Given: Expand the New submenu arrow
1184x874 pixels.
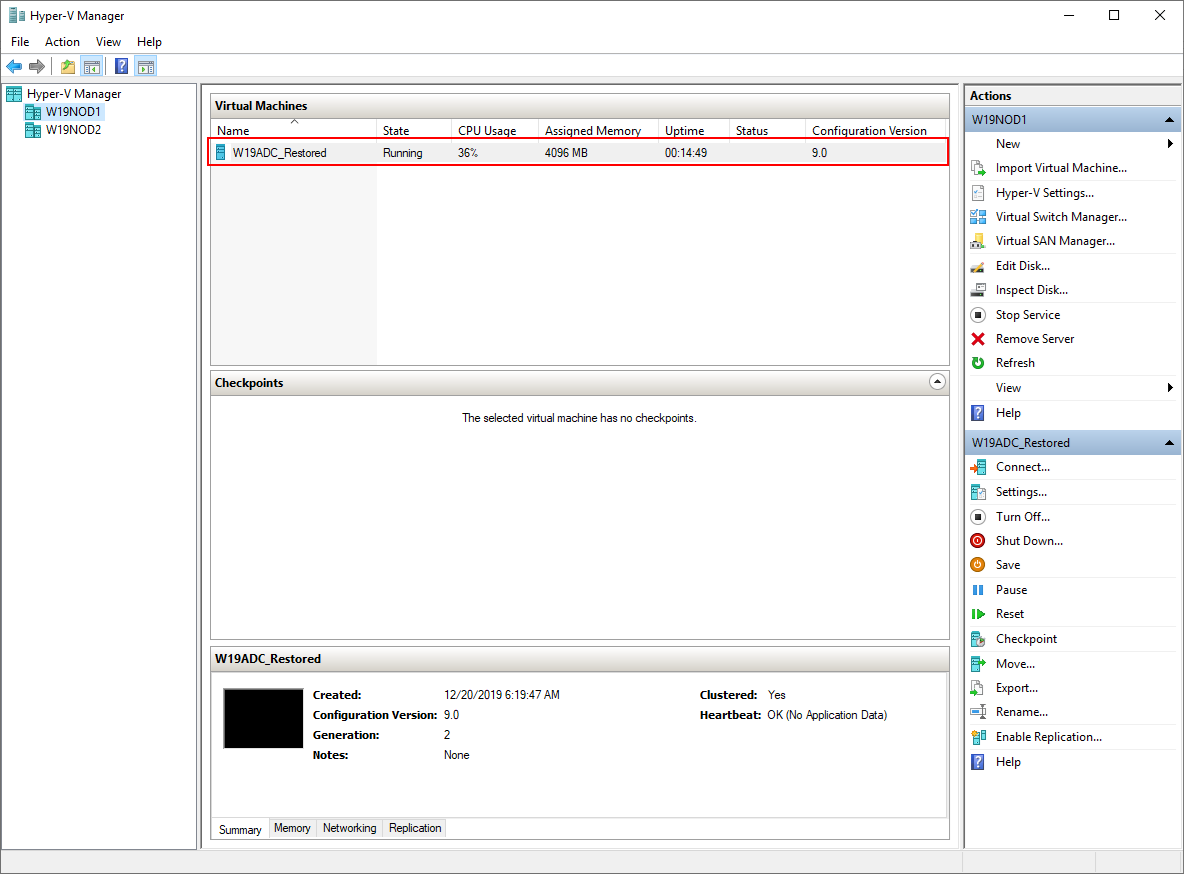Looking at the screenshot, I should click(x=1170, y=144).
